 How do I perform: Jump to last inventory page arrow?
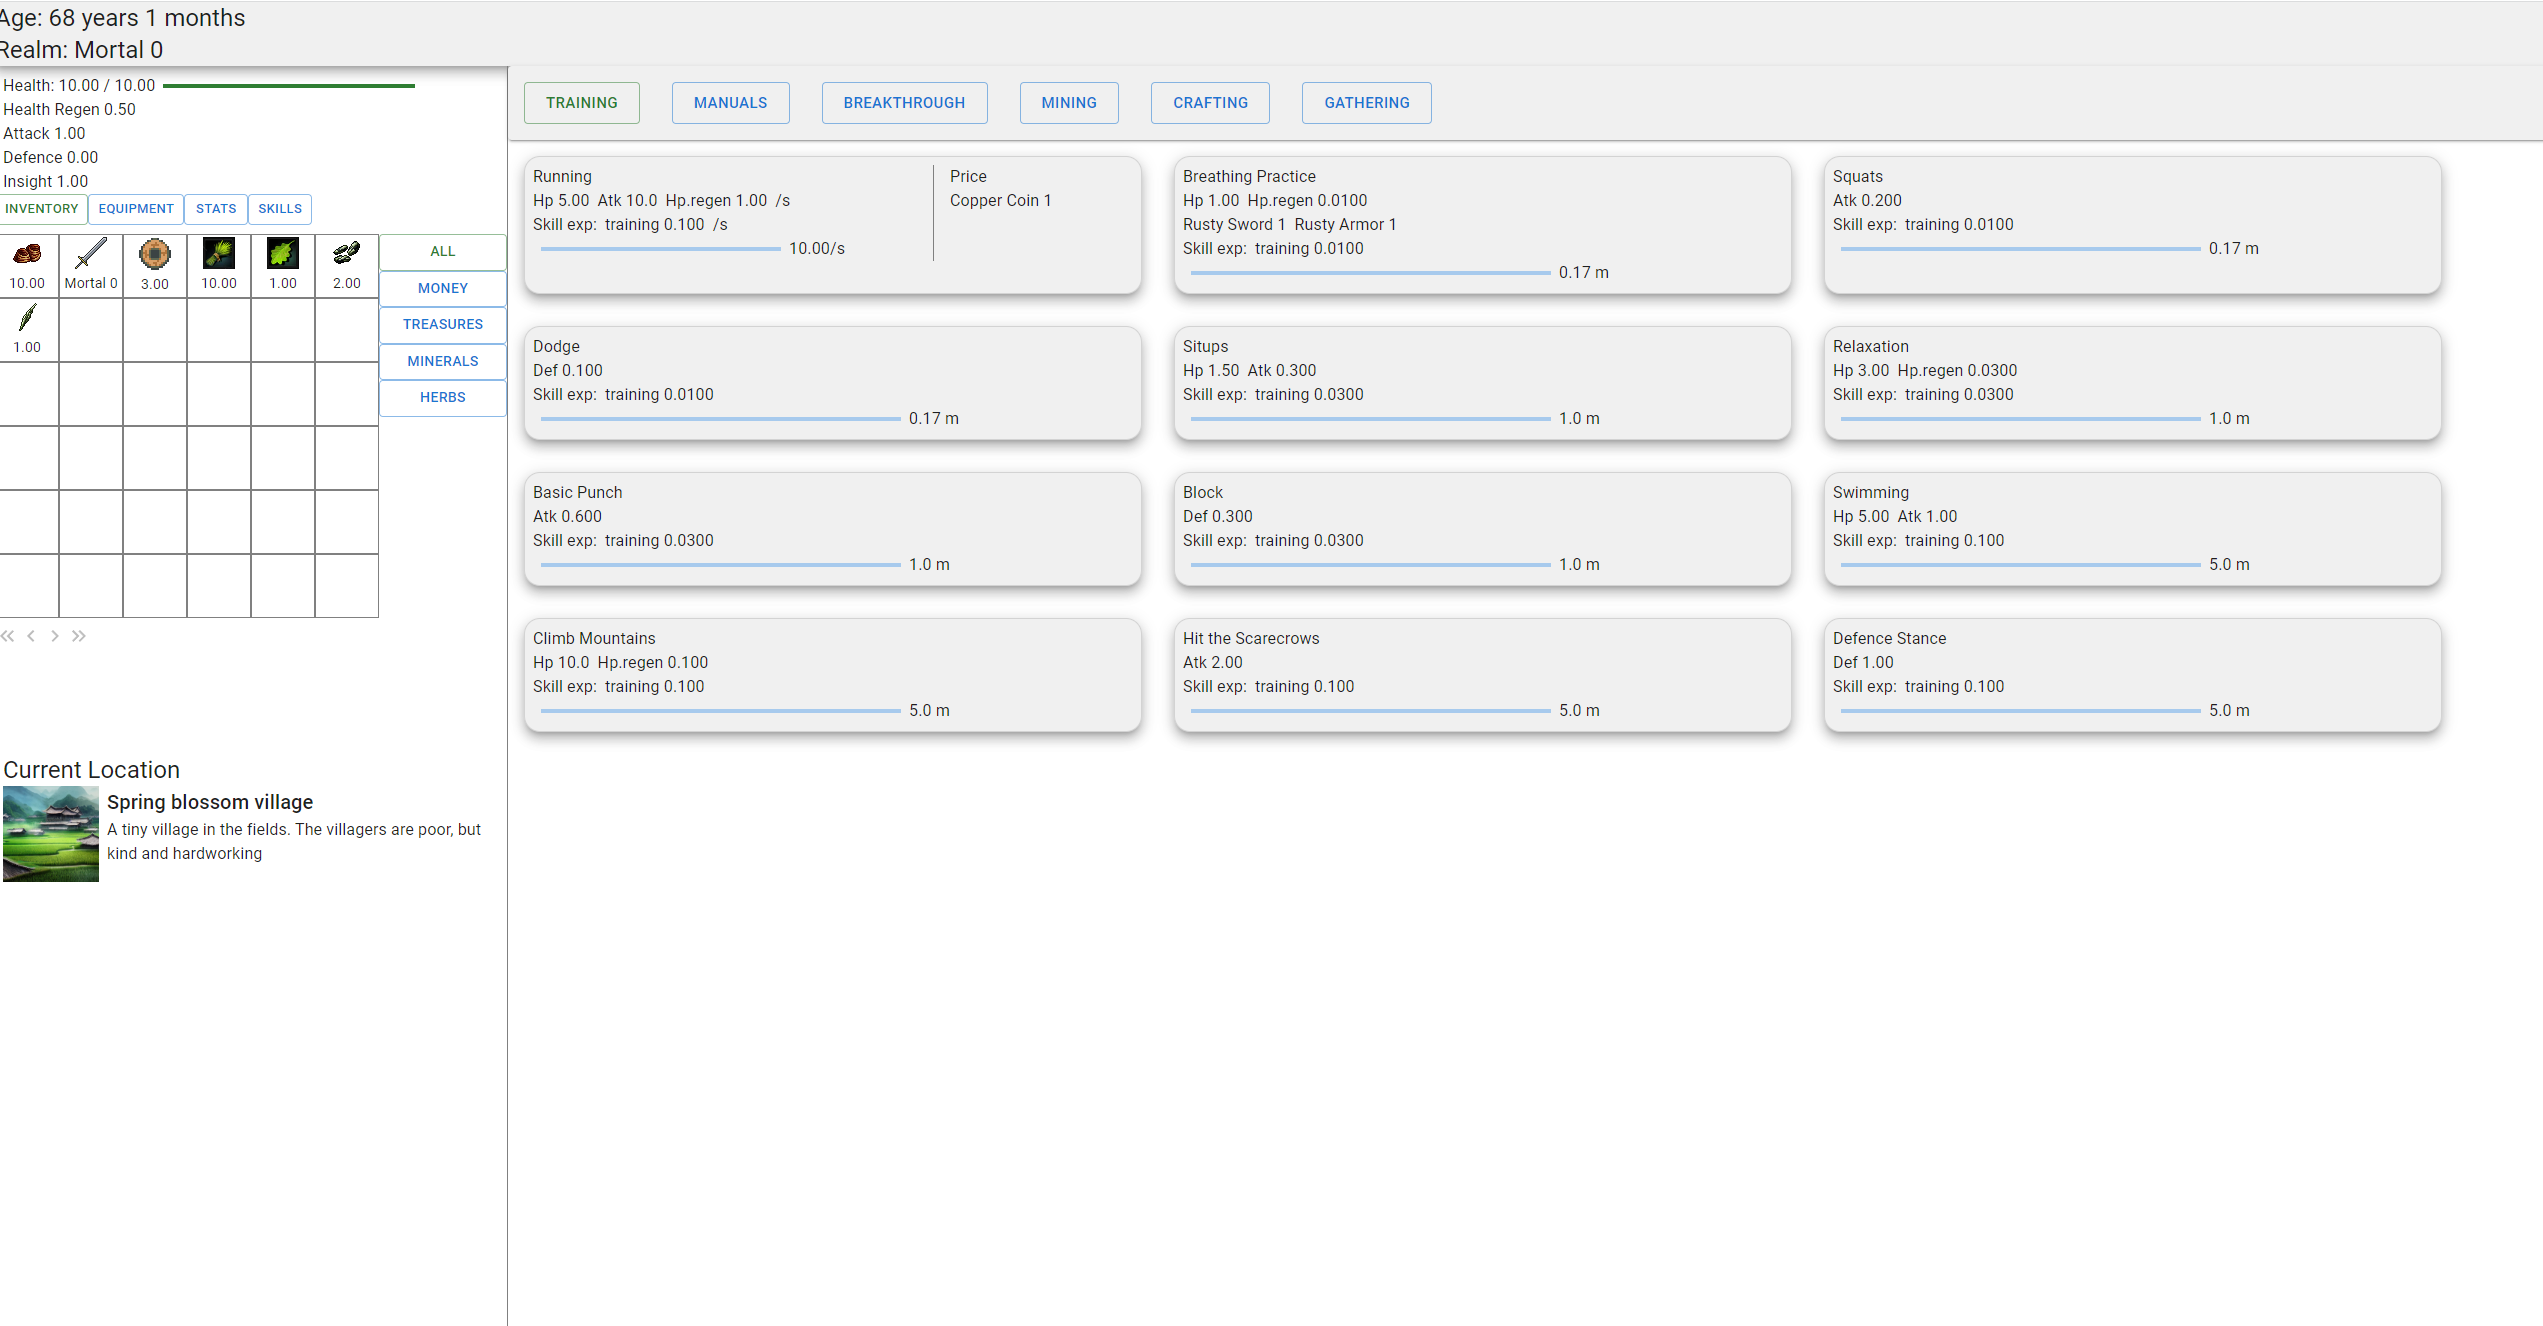click(x=79, y=636)
